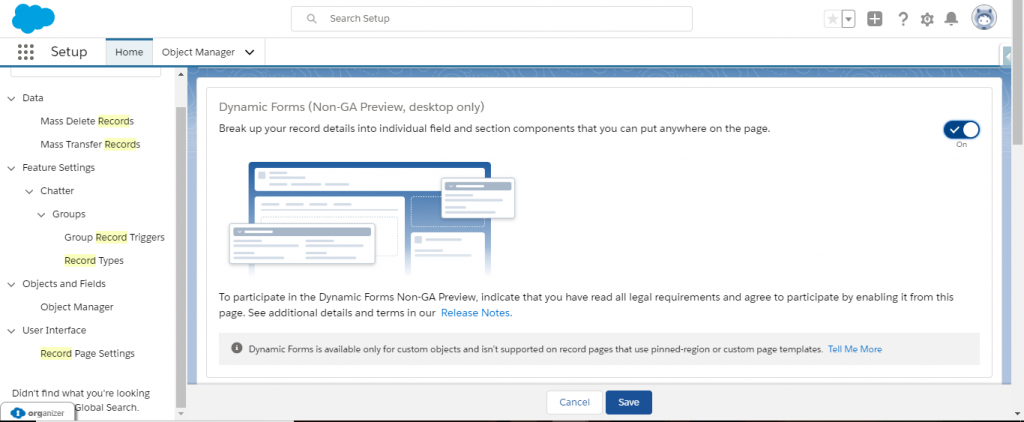Collapse the User Interface section
This screenshot has height=422, width=1024.
[x=11, y=331]
